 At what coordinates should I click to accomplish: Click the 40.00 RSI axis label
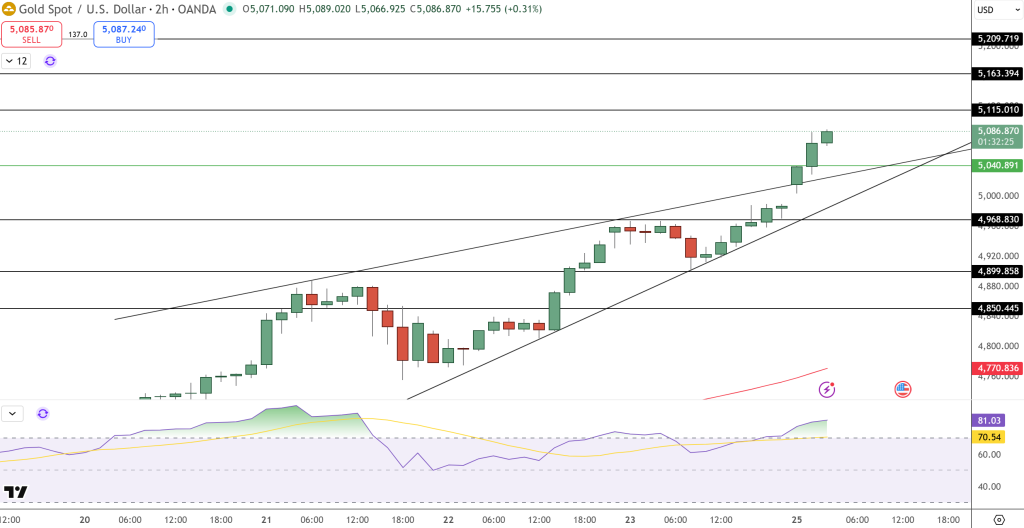(x=990, y=486)
